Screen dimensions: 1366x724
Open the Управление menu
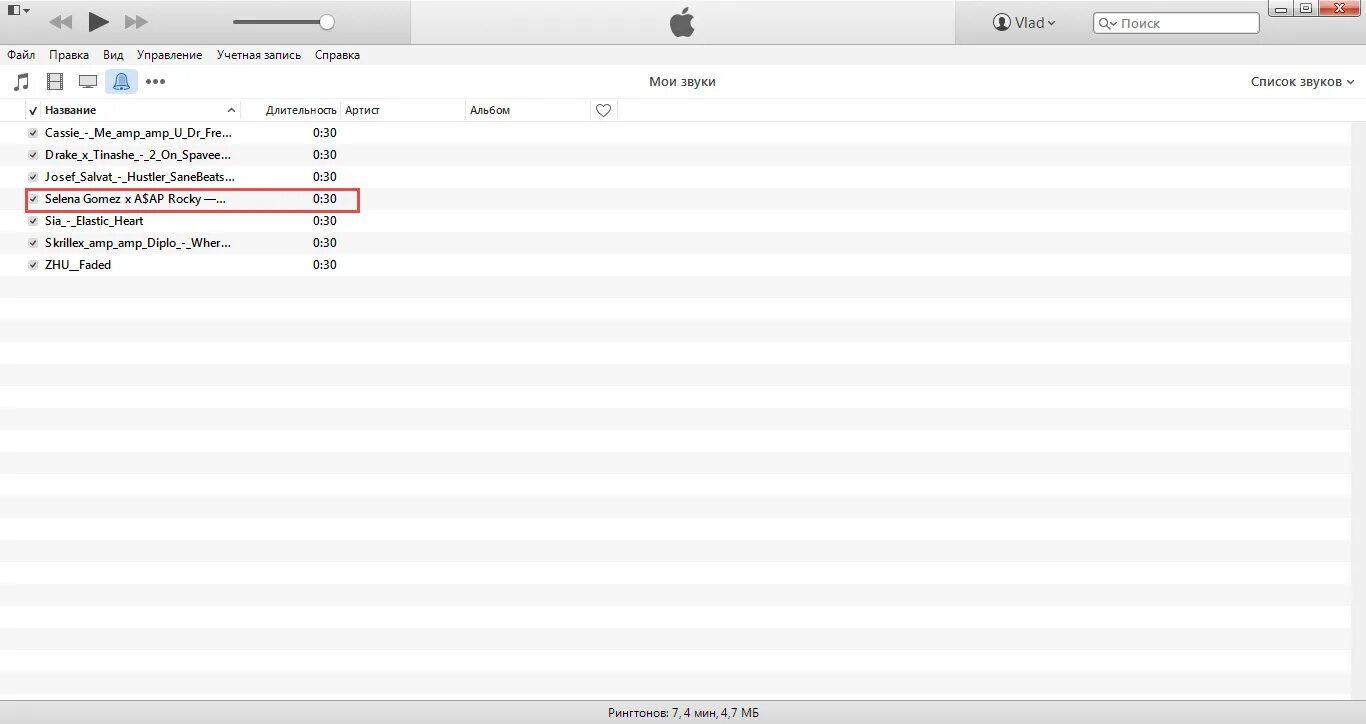click(x=169, y=55)
